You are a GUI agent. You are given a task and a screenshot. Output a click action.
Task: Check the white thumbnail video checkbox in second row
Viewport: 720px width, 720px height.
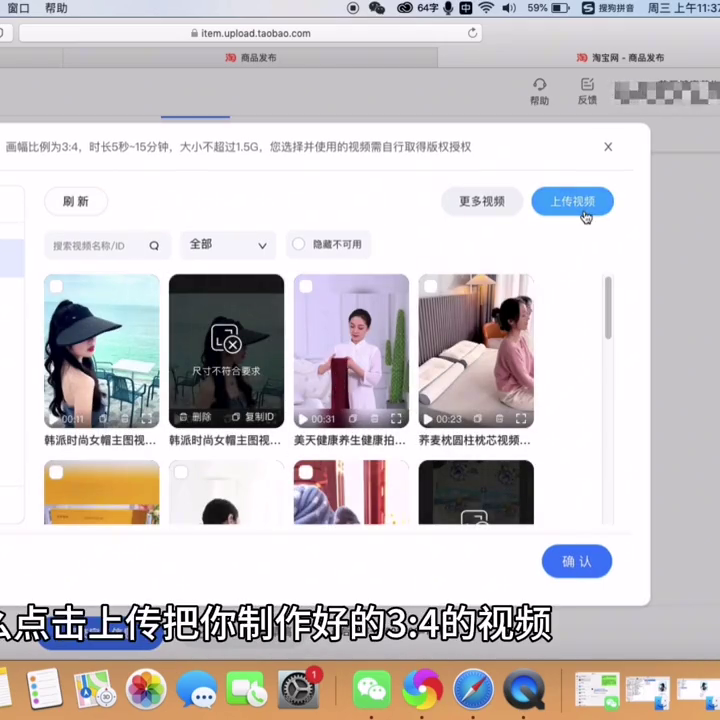click(181, 472)
